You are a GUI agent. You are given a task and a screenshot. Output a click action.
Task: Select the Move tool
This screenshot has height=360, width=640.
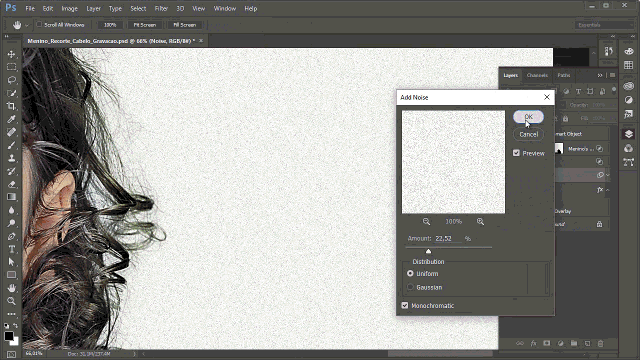click(x=11, y=54)
